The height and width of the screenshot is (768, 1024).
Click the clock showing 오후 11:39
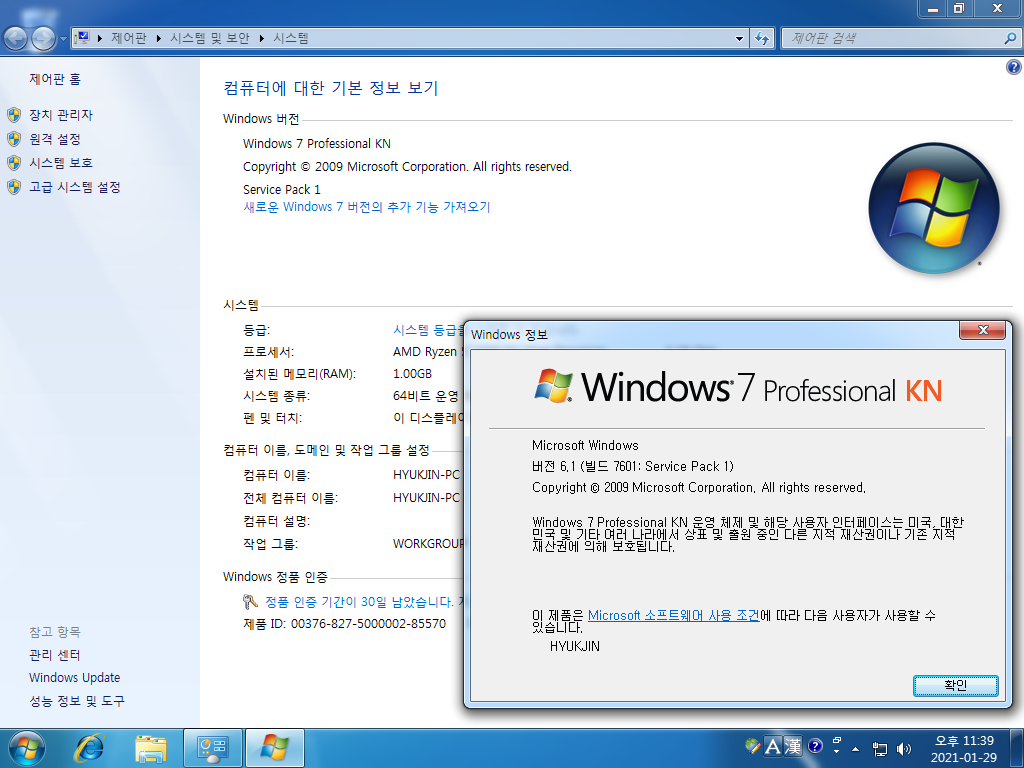[x=964, y=741]
